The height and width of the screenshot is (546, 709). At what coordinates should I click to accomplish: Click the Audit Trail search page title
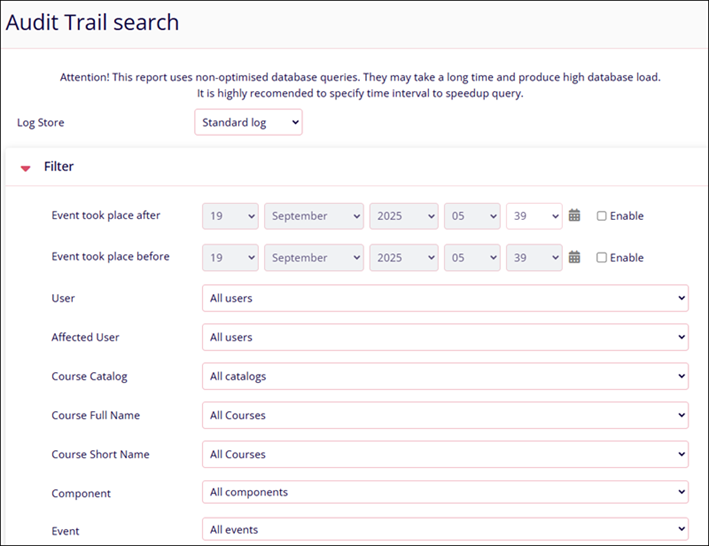[93, 23]
